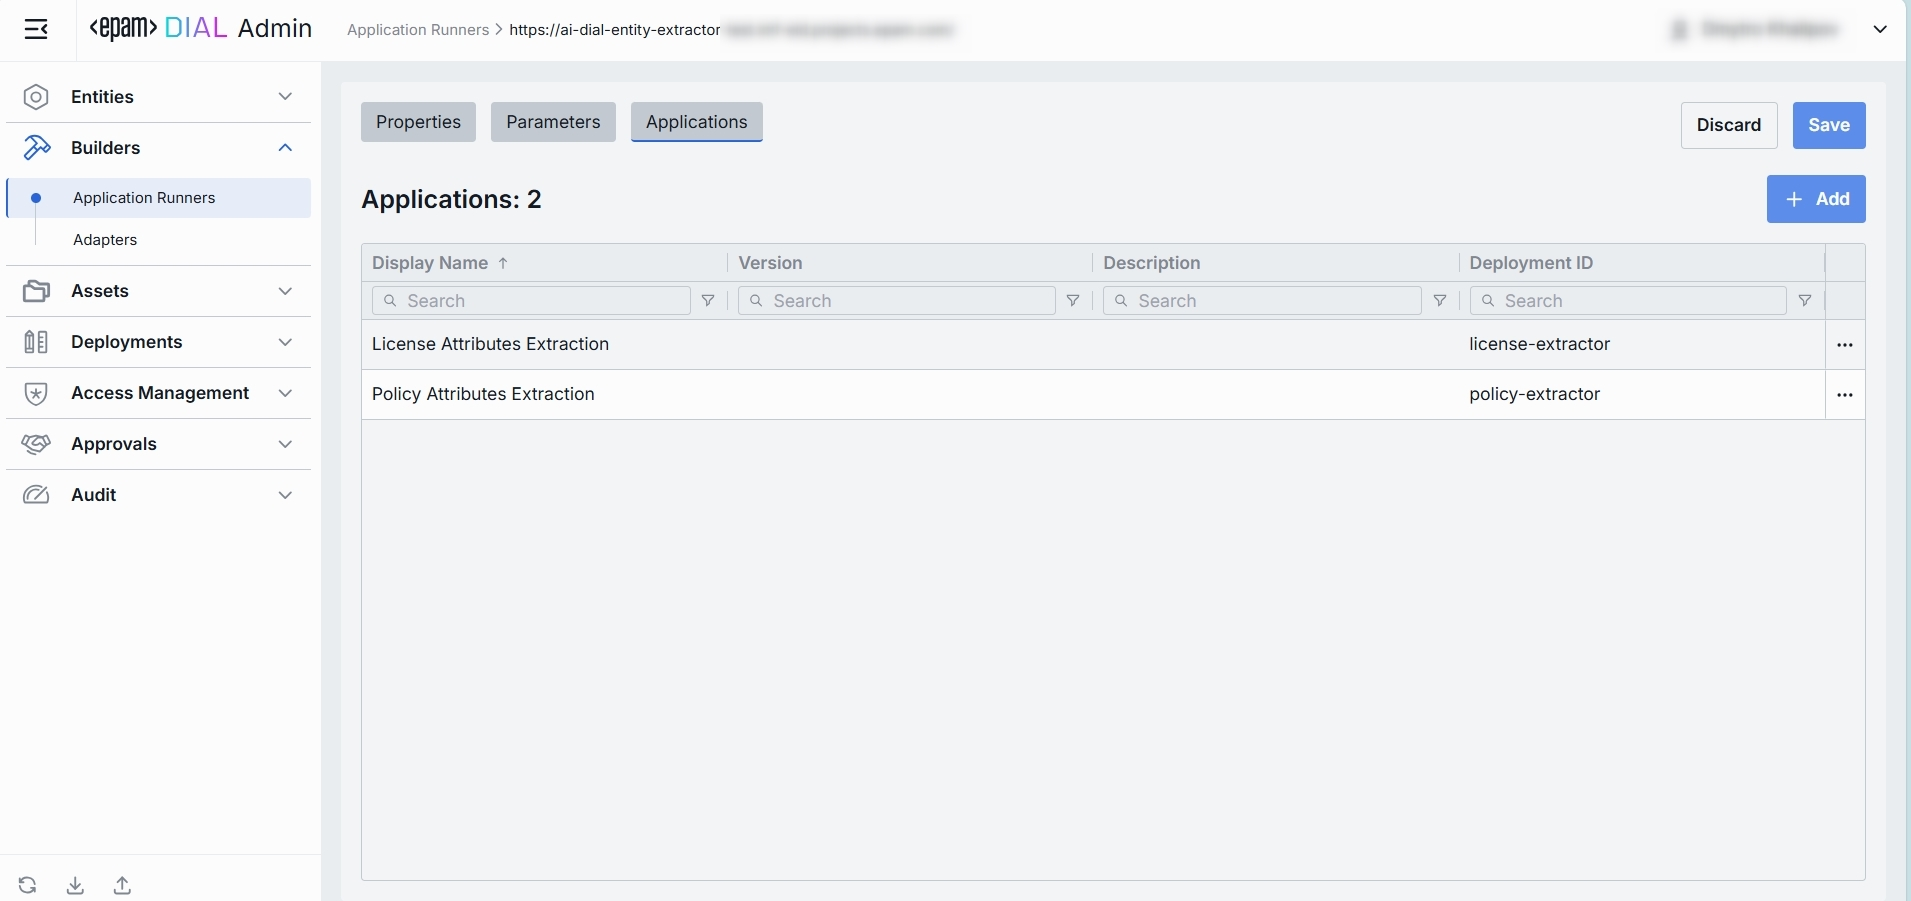Switch to the Parameters tab
The image size is (1911, 901).
tap(553, 122)
